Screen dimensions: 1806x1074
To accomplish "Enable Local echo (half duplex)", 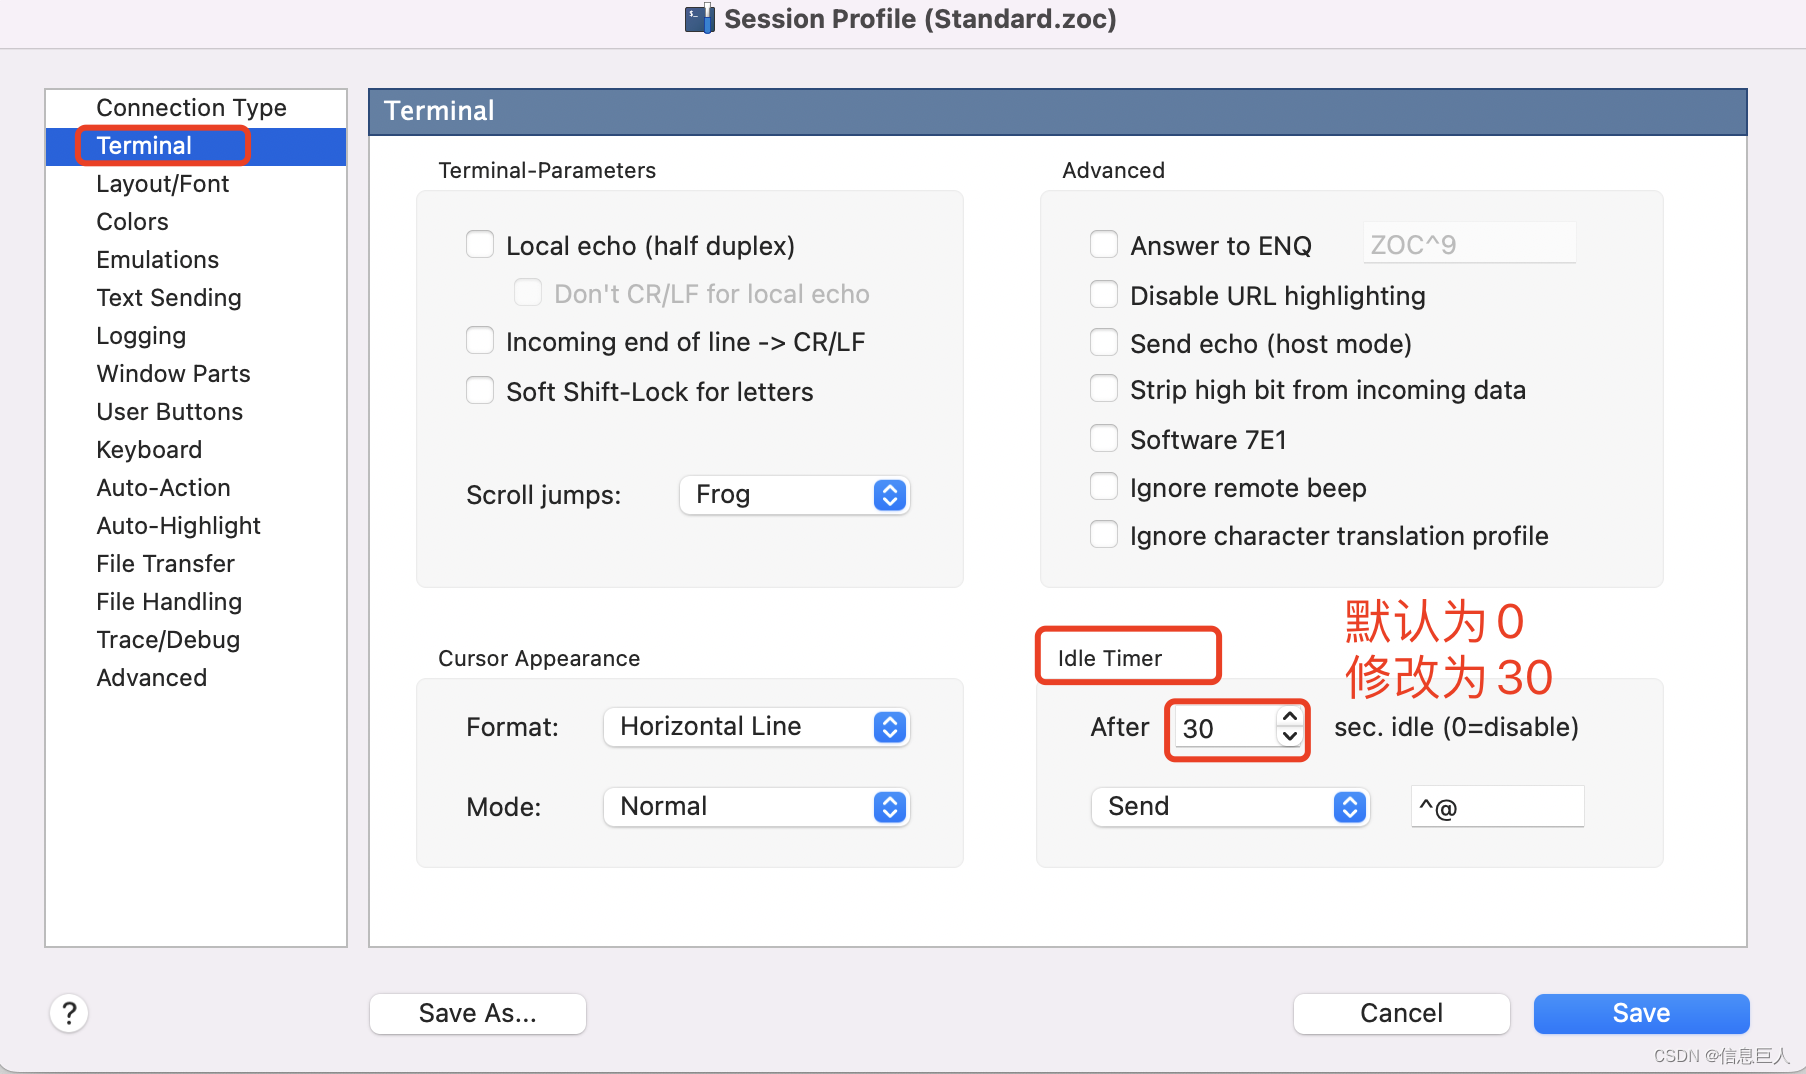I will coord(480,244).
